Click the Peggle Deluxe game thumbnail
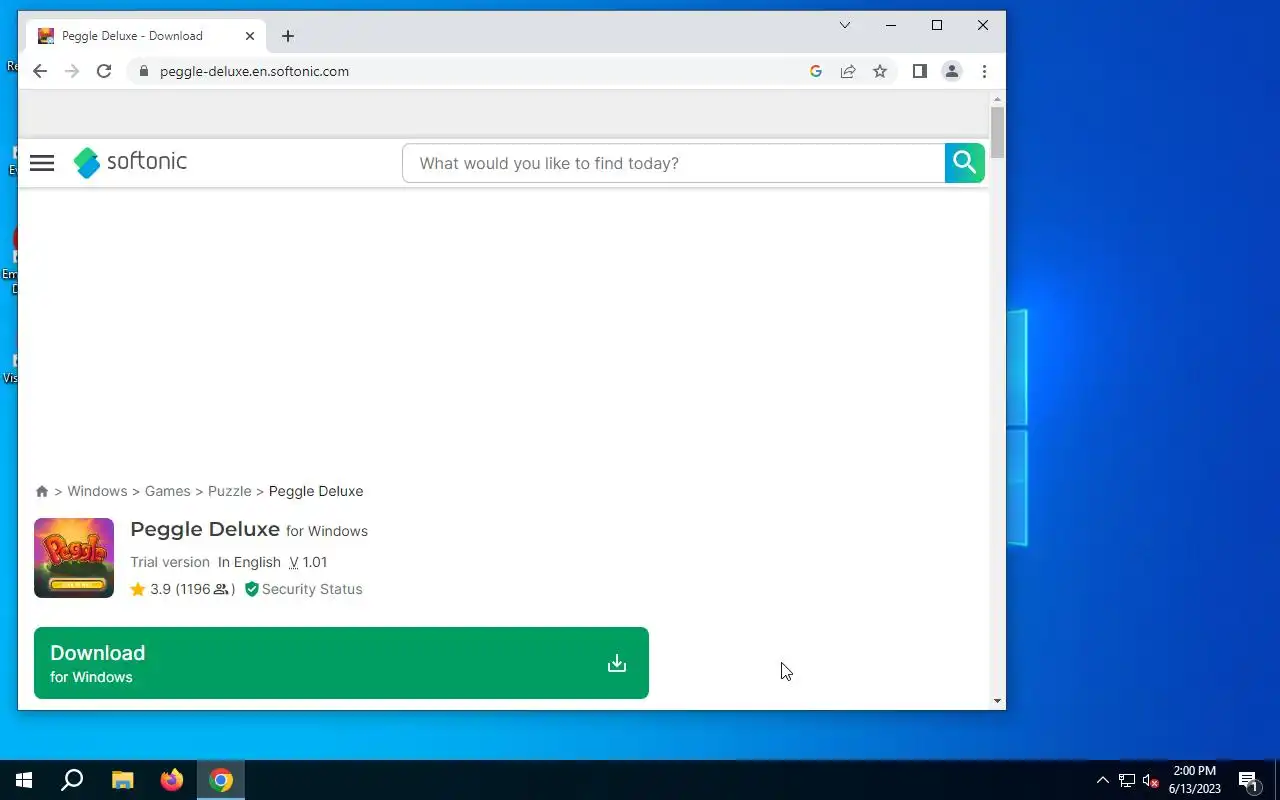This screenshot has height=800, width=1280. (x=74, y=558)
